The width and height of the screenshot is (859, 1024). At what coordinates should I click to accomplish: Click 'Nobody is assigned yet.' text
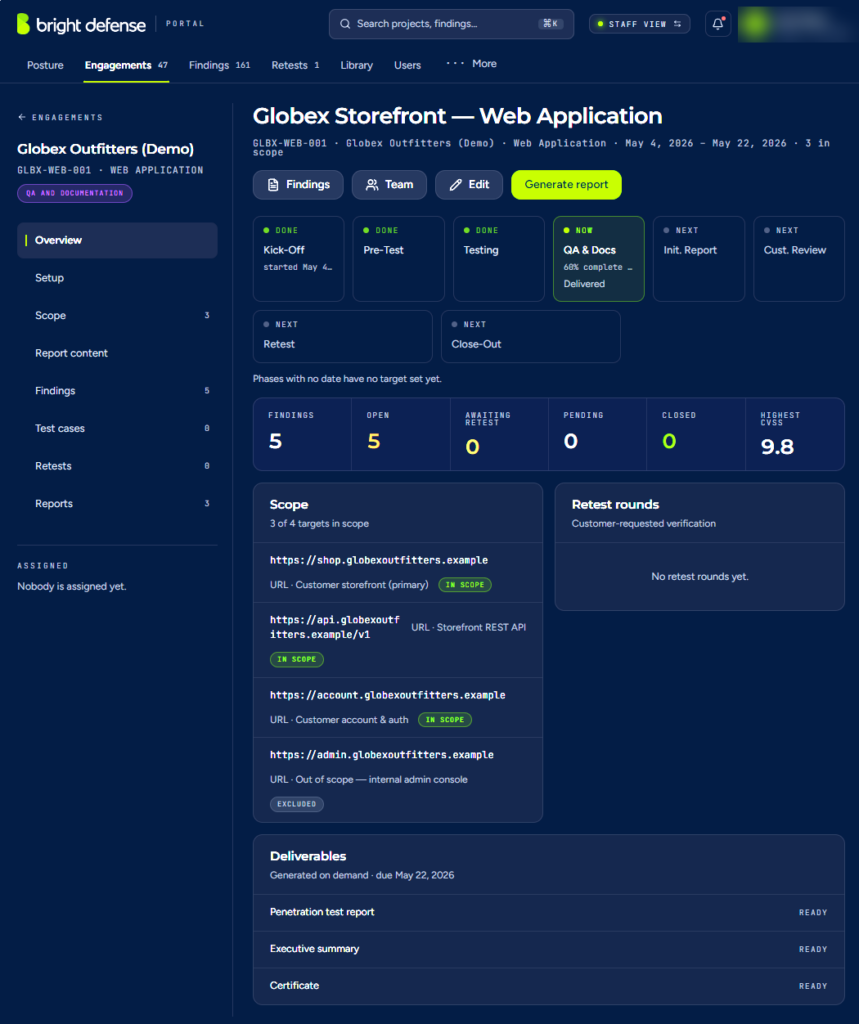(72, 586)
